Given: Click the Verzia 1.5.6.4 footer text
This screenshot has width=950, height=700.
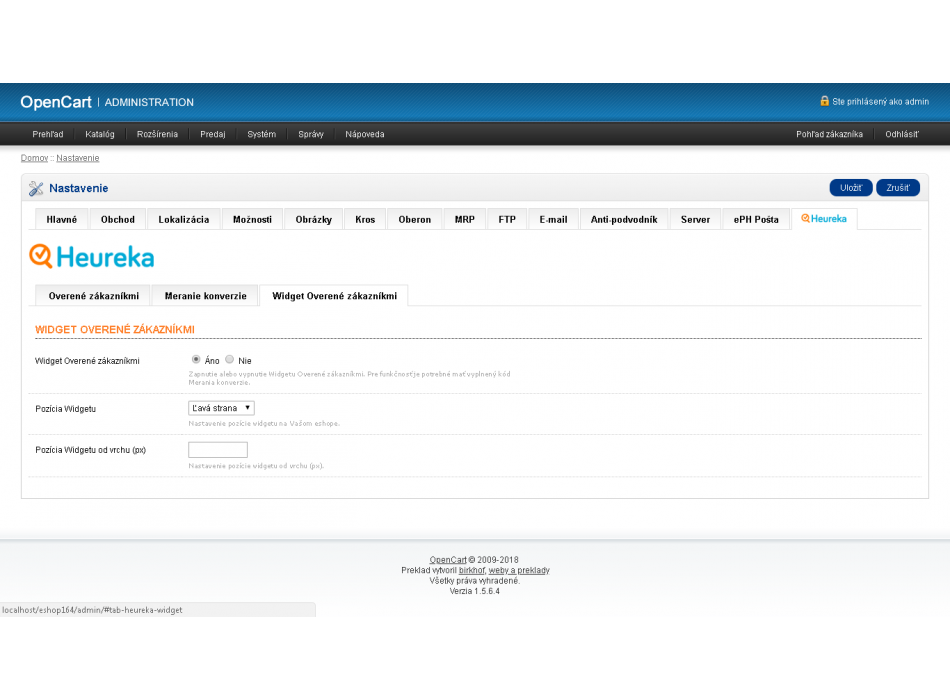Looking at the screenshot, I should [474, 591].
